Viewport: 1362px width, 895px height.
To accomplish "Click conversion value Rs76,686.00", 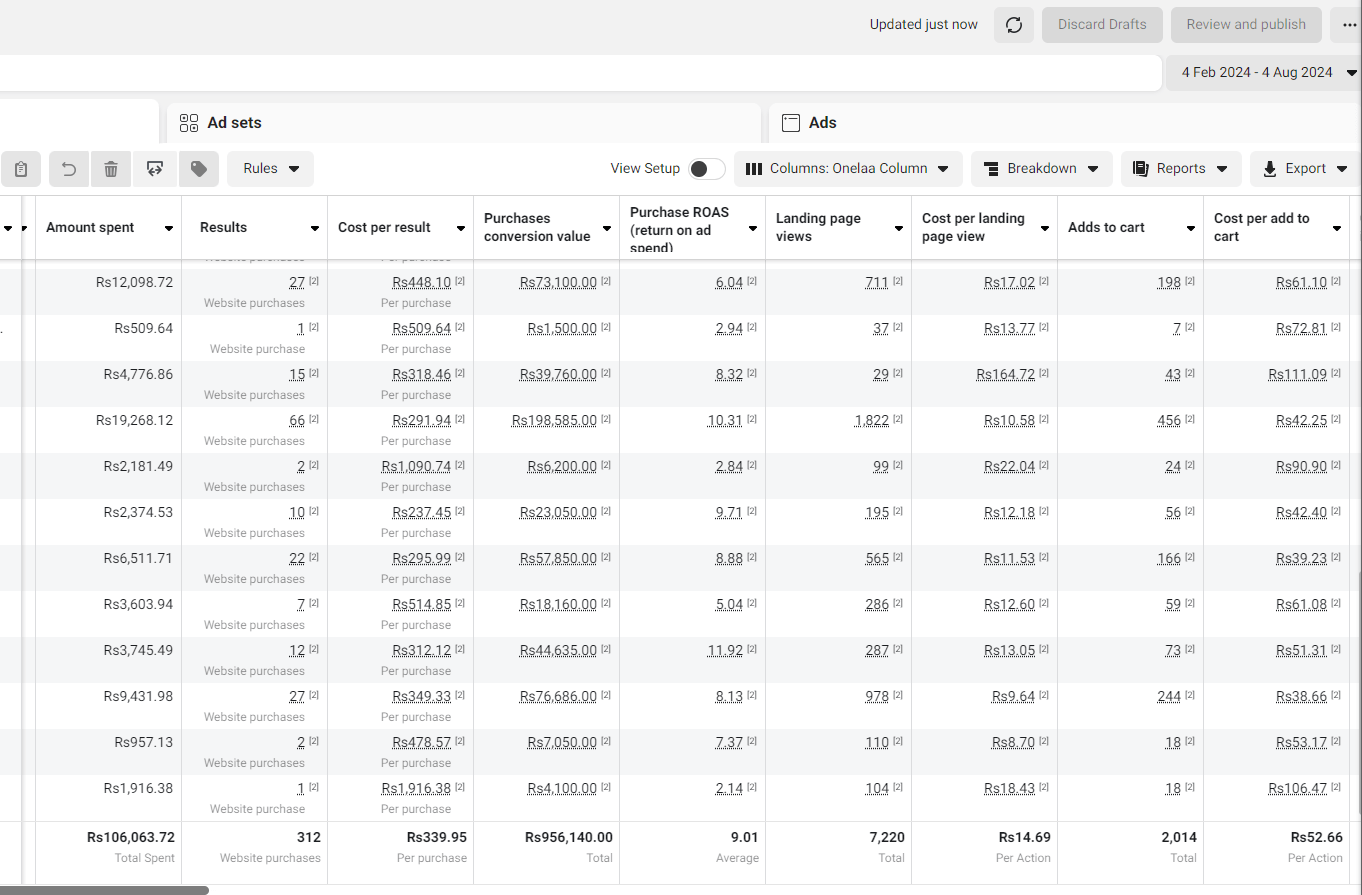I will pos(558,697).
